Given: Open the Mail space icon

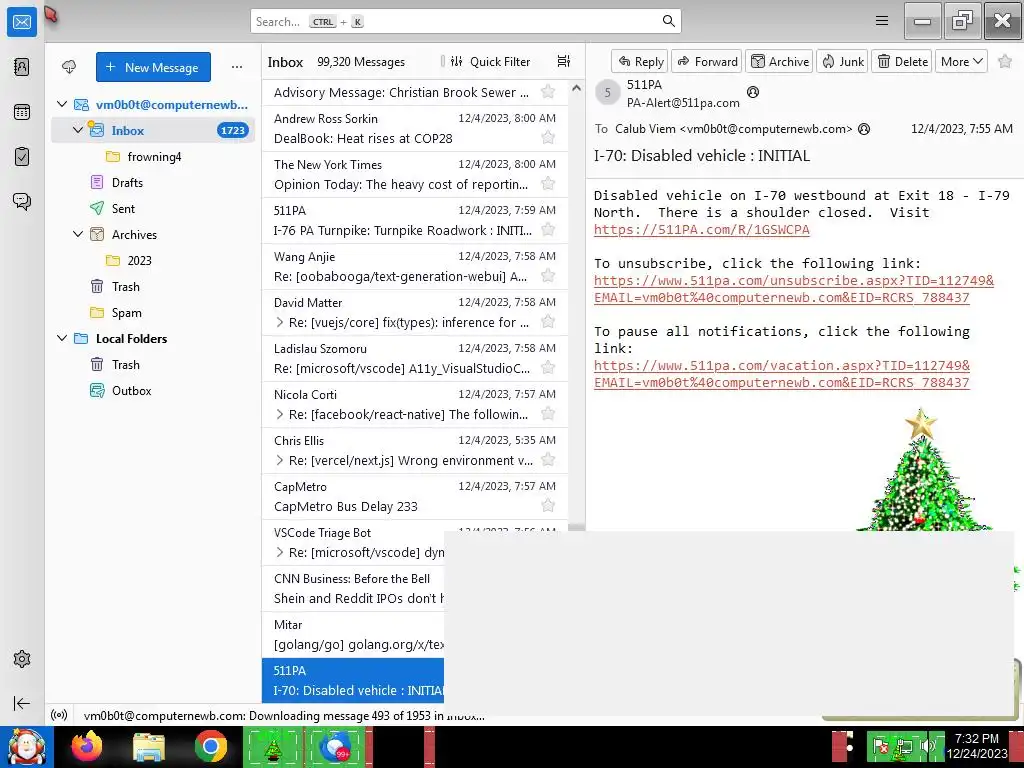Looking at the screenshot, I should pyautogui.click(x=22, y=22).
